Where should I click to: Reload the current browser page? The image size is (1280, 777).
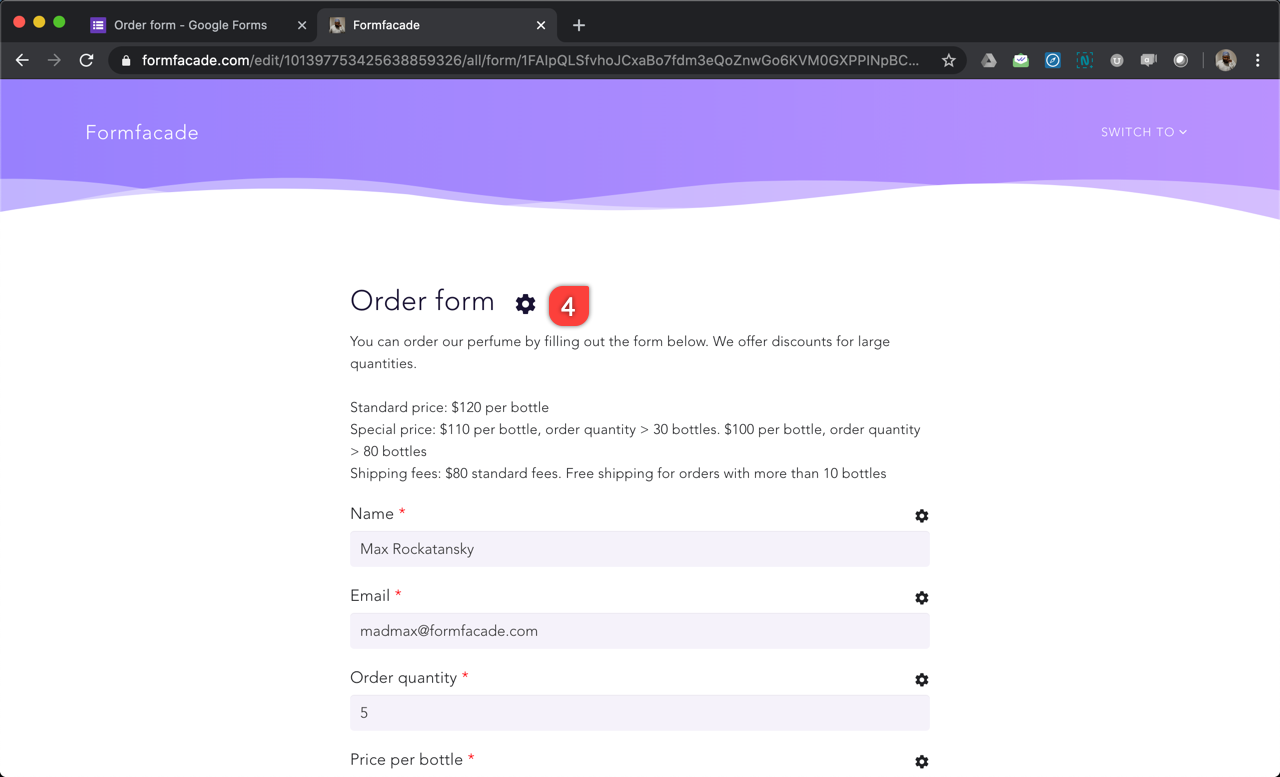[x=87, y=60]
